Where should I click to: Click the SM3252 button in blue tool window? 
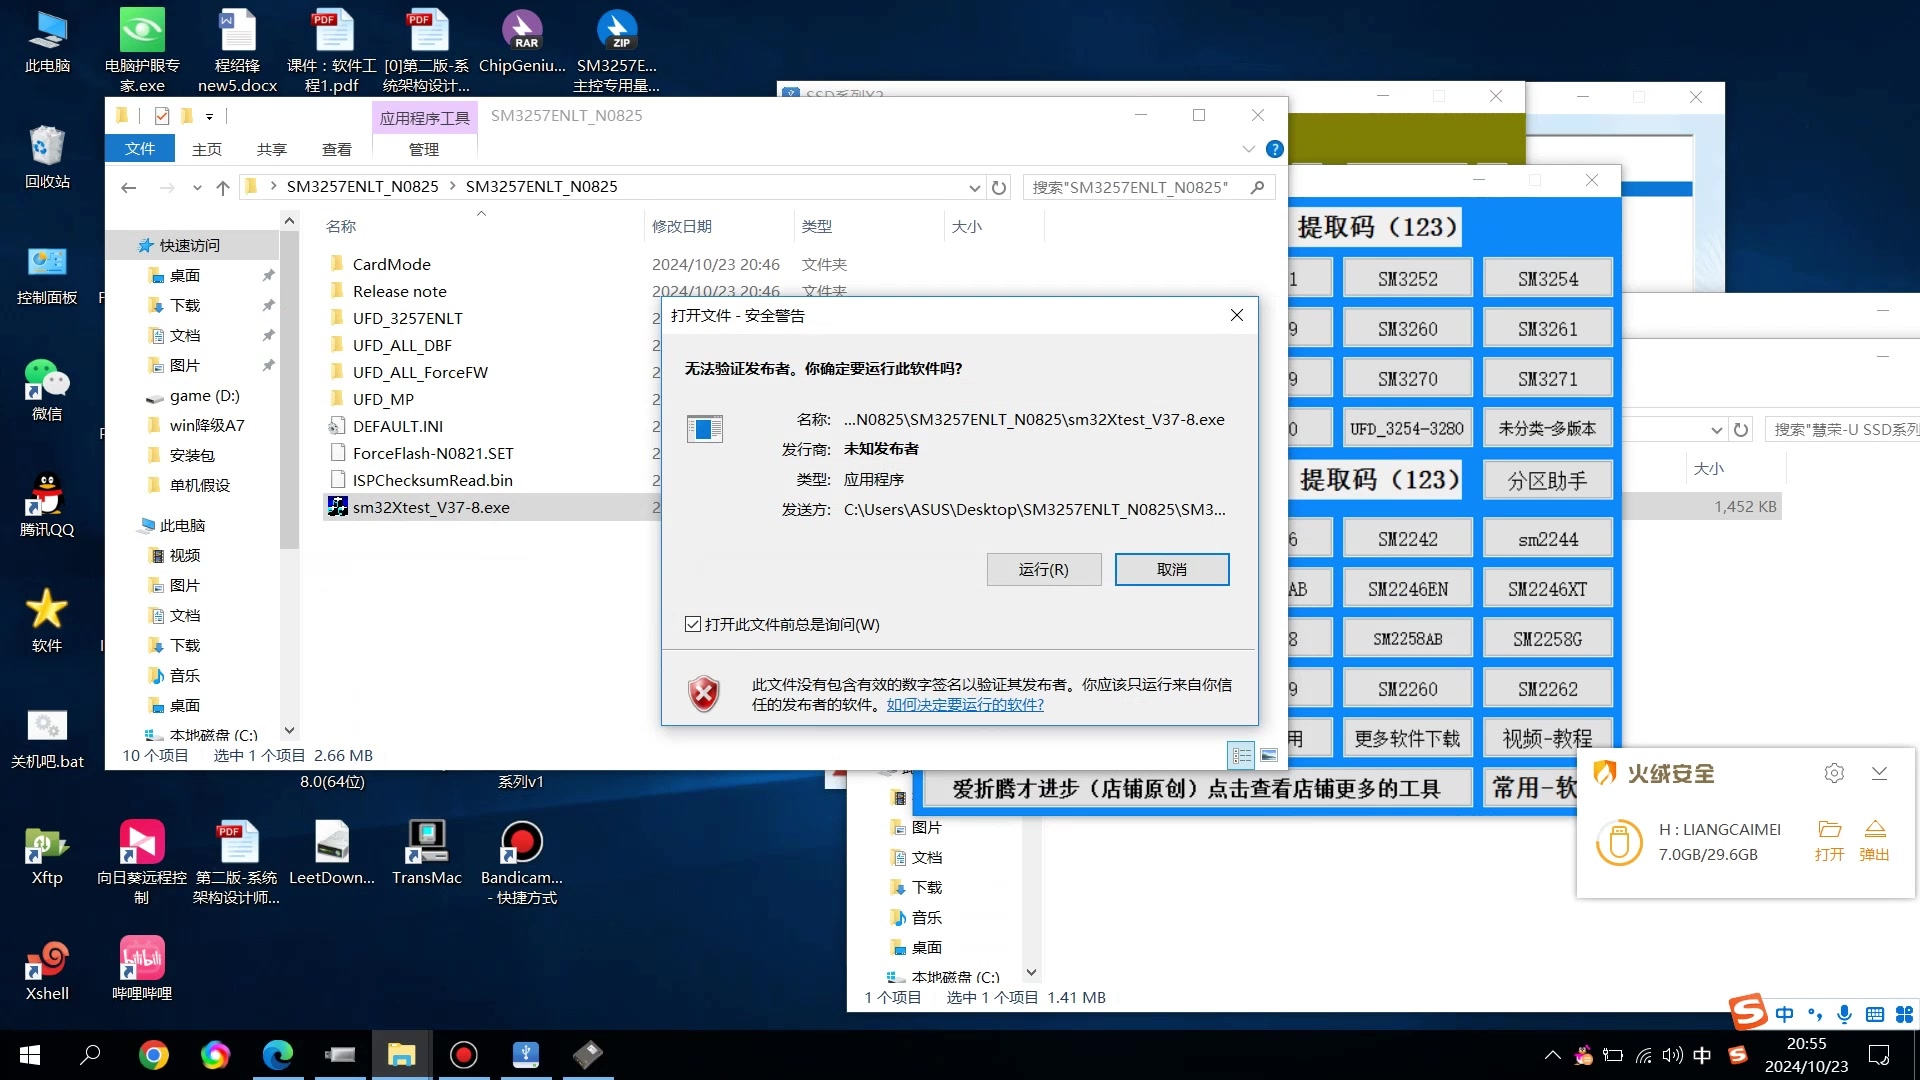point(1407,279)
